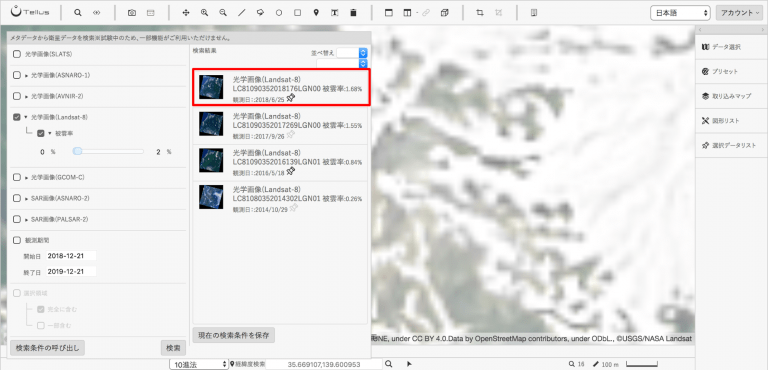Image resolution: width=768 pixels, height=370 pixels.
Task: Click the crop tool icon
Action: click(480, 13)
